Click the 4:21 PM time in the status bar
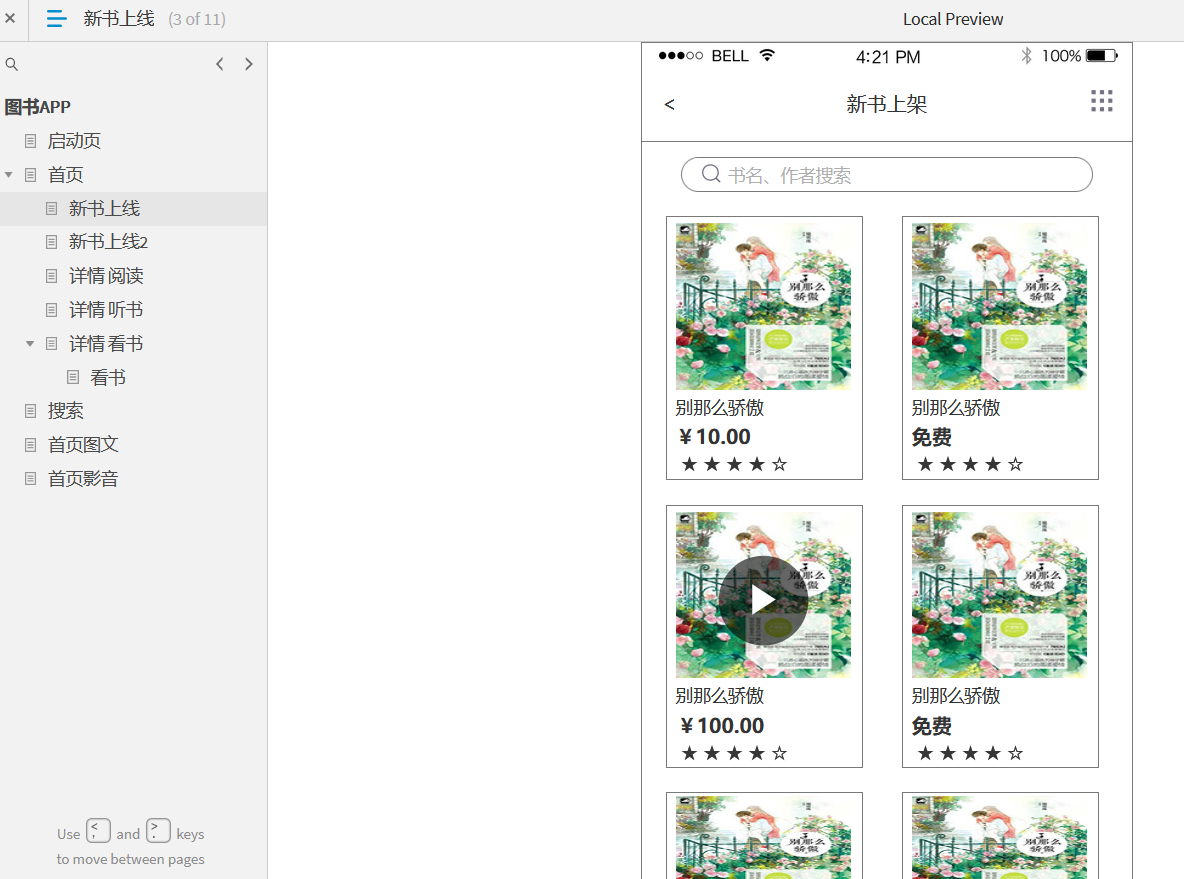This screenshot has height=879, width=1184. 888,57
